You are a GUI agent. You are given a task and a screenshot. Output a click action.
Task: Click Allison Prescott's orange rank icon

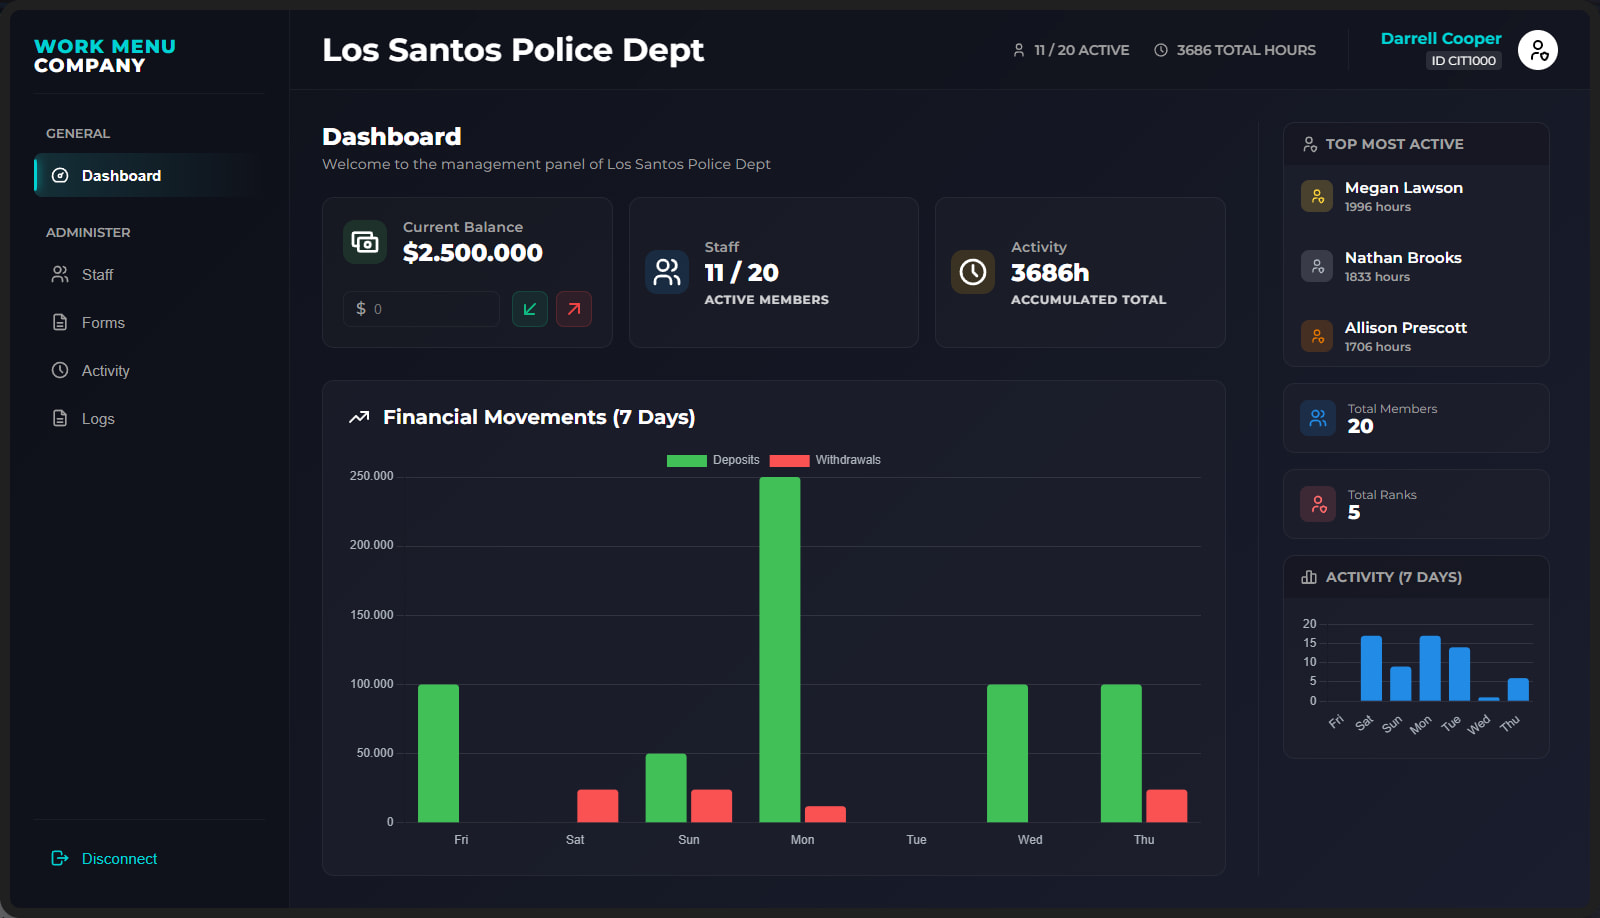coord(1317,336)
